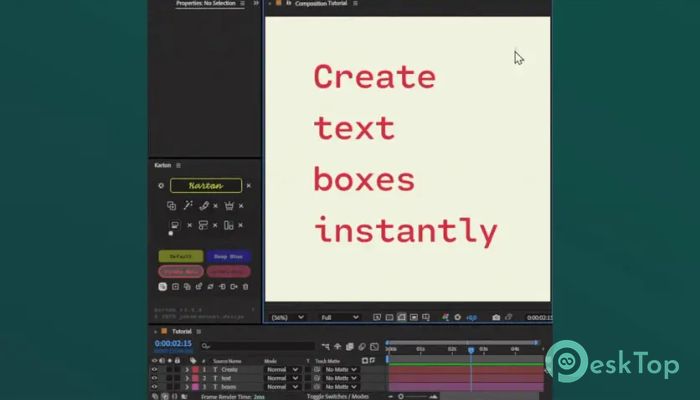Click the refresh preset icon
The height and width of the screenshot is (400, 700).
click(210, 287)
